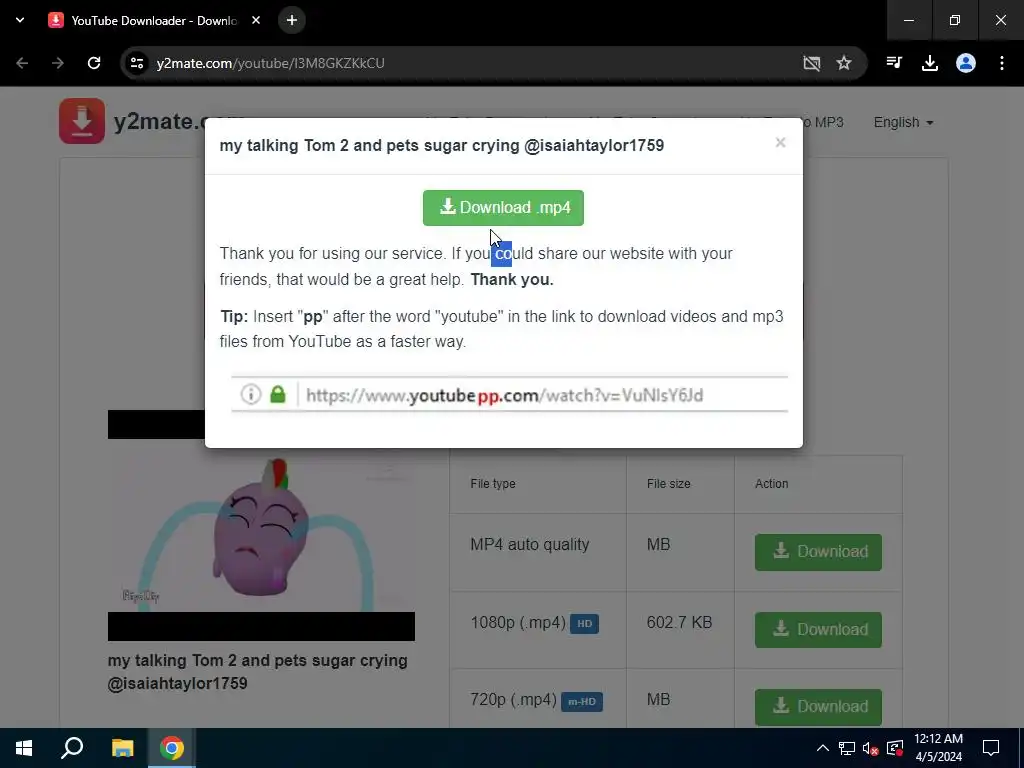Click the File type column header
The height and width of the screenshot is (768, 1024).
click(x=493, y=484)
